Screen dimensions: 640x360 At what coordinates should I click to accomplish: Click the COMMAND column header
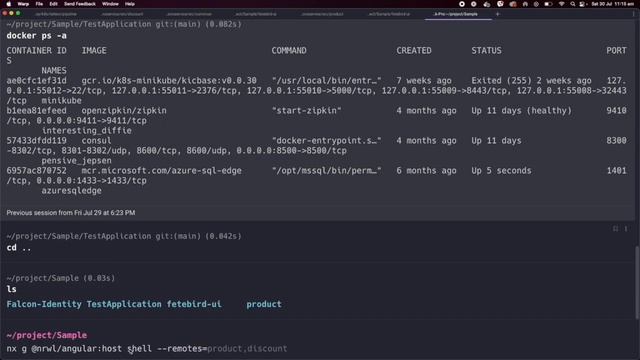click(x=289, y=51)
